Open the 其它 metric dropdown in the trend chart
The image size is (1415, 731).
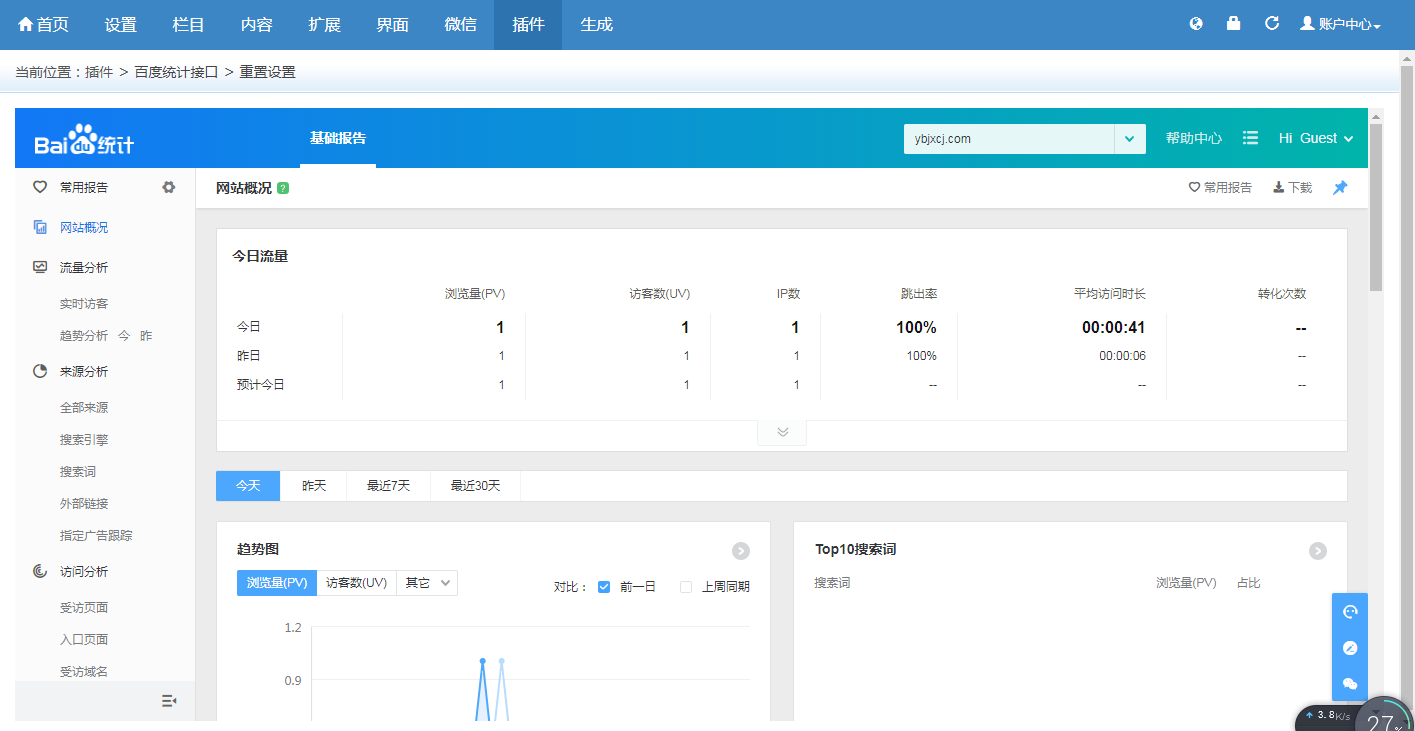(x=427, y=582)
